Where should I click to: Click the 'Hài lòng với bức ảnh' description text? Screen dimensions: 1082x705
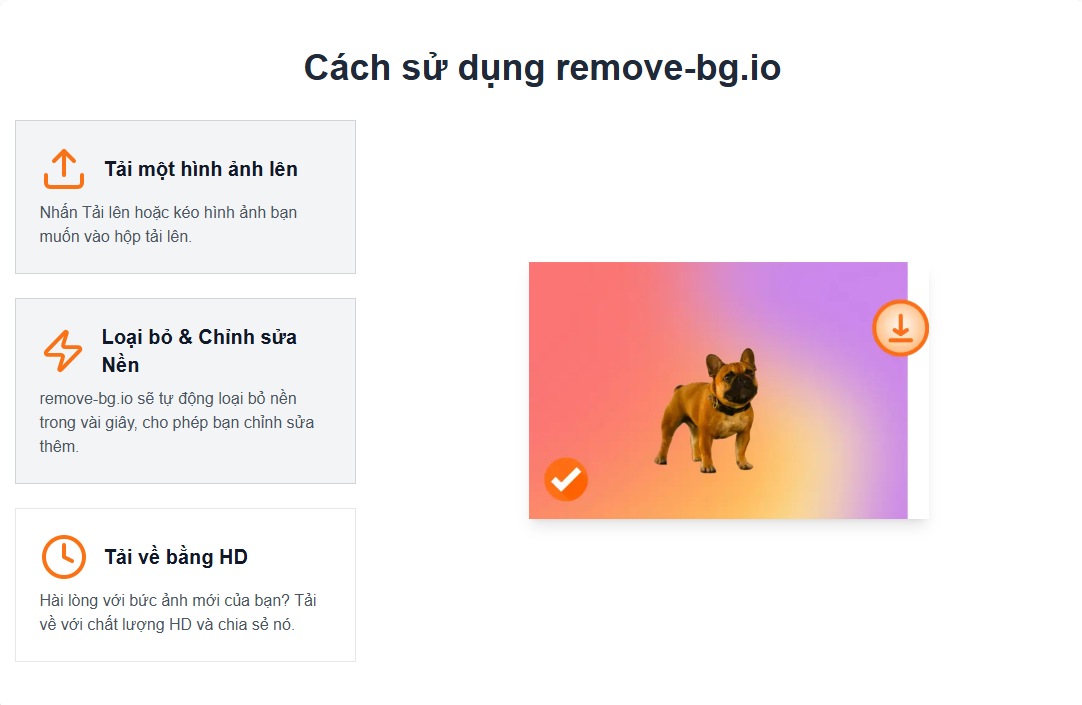coord(178,612)
